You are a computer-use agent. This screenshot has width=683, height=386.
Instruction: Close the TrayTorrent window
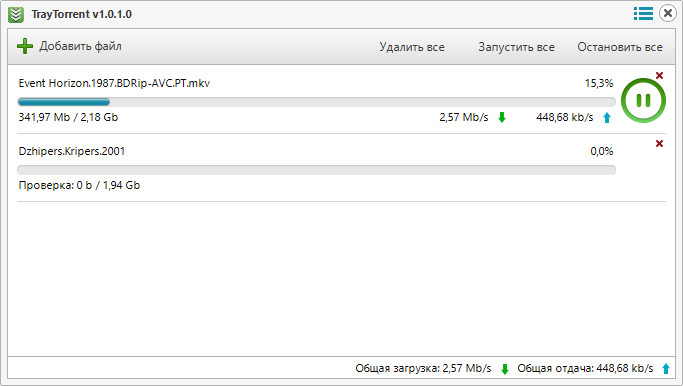click(668, 14)
